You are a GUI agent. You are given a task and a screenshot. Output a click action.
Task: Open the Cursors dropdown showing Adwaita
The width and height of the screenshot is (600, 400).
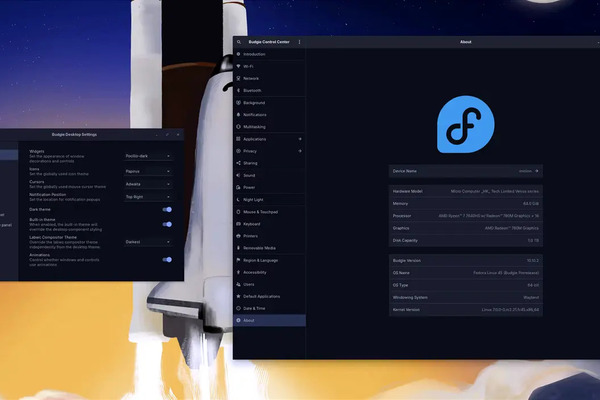[x=148, y=184]
